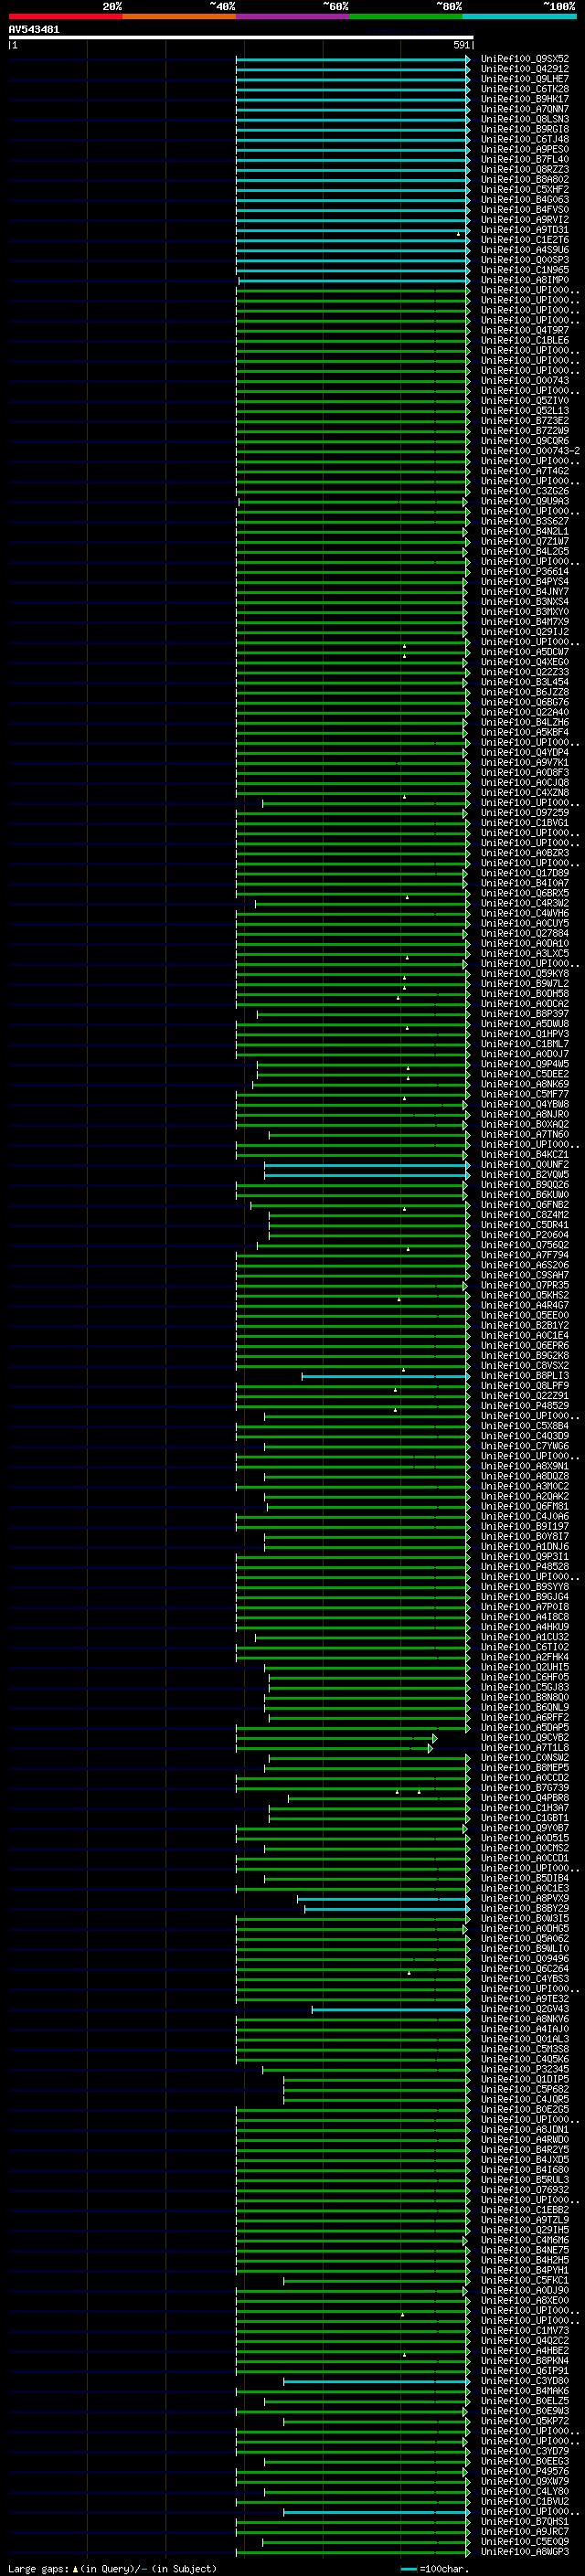Select hit label UniRef100_C1BLE6

(525, 340)
